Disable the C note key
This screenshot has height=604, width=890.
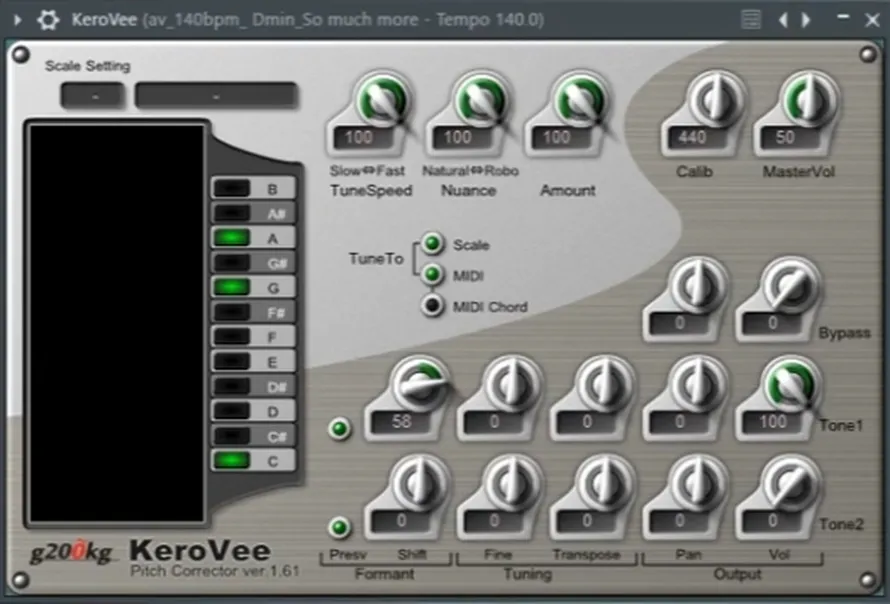coord(253,460)
